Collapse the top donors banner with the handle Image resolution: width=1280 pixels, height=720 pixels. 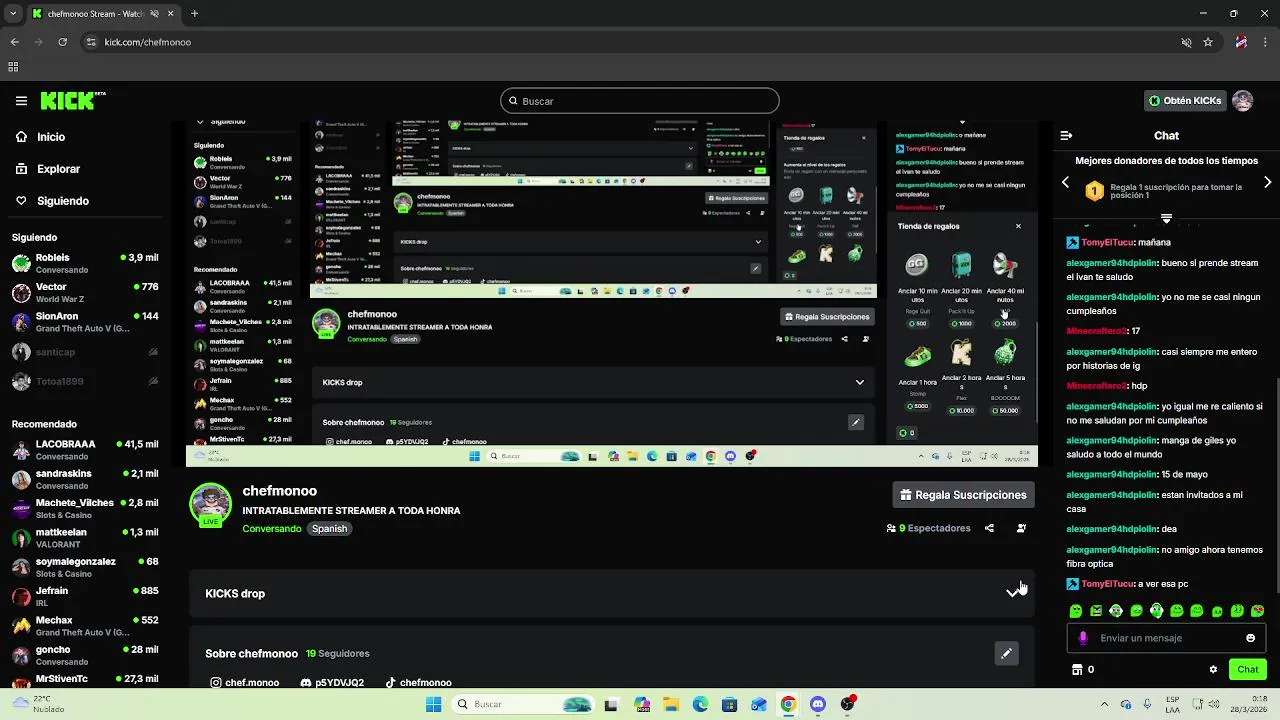(1166, 218)
